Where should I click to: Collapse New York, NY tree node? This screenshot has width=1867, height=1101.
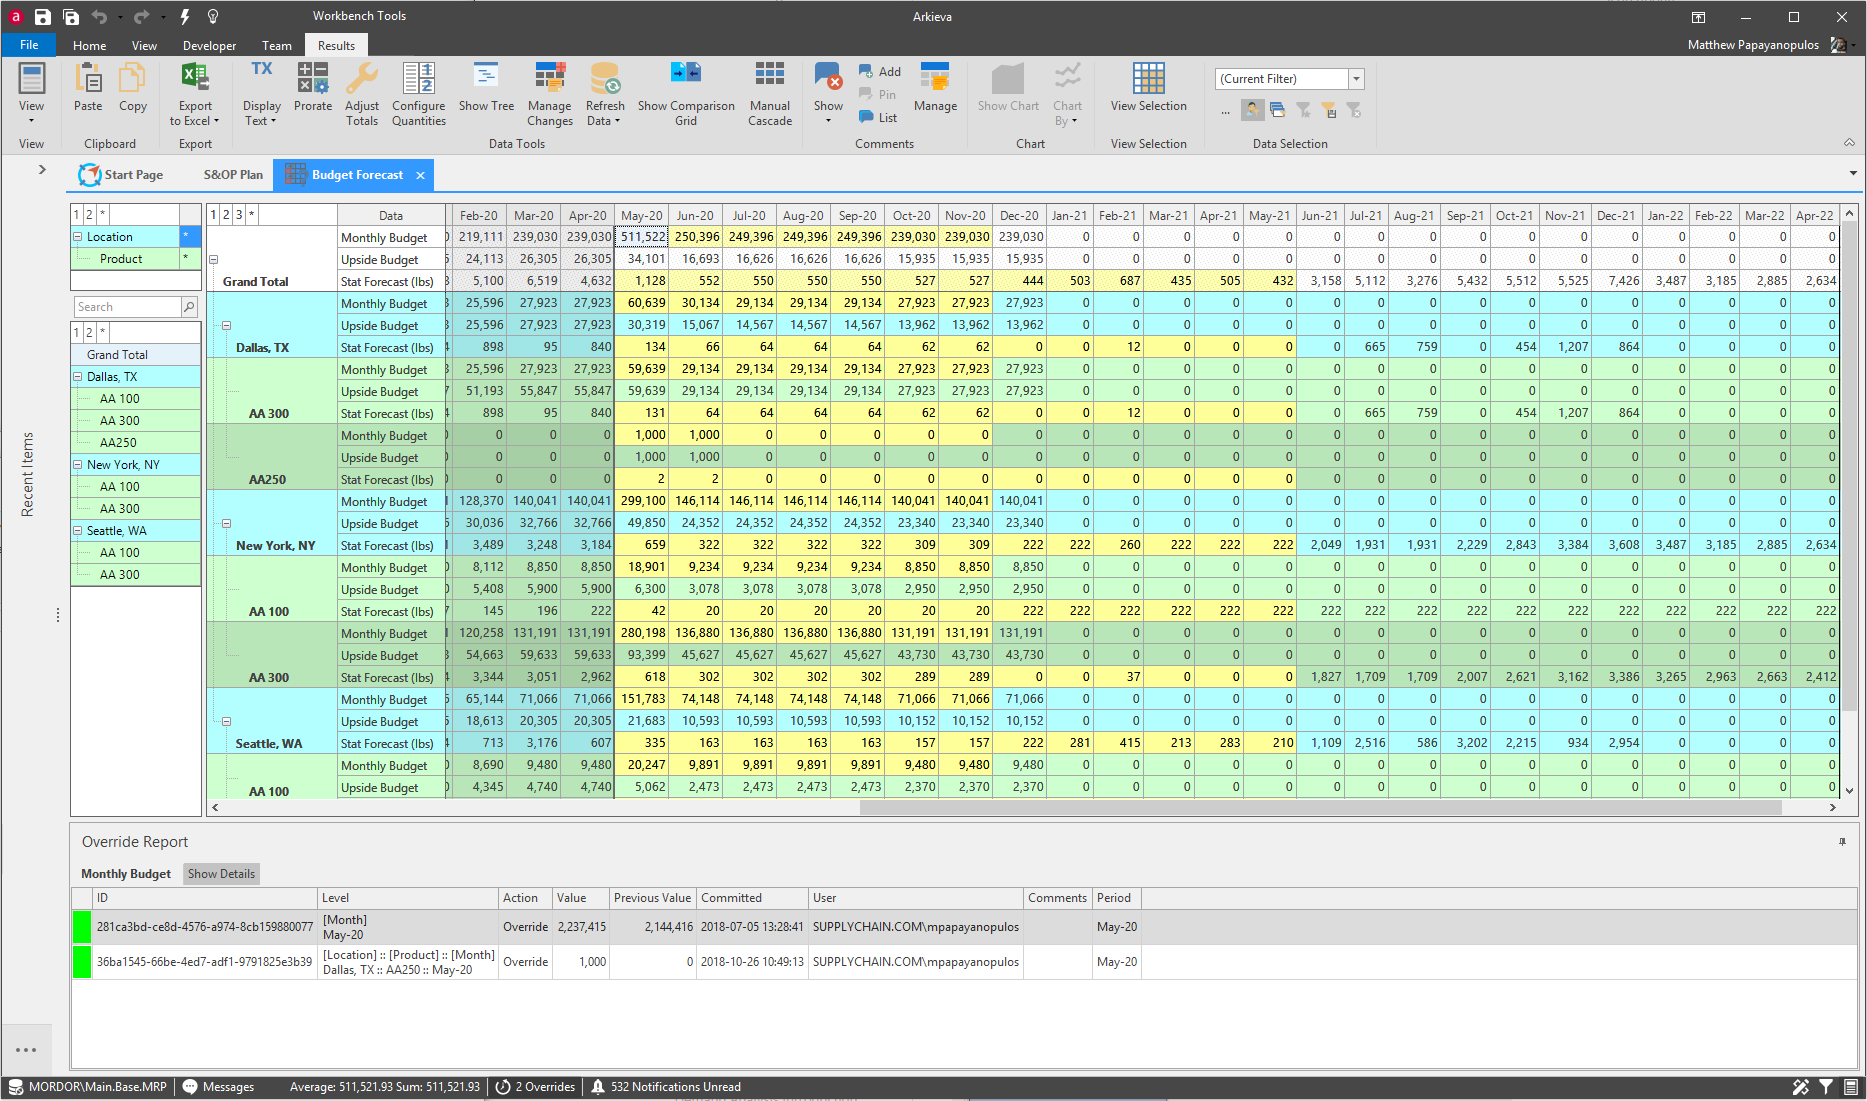tap(78, 465)
